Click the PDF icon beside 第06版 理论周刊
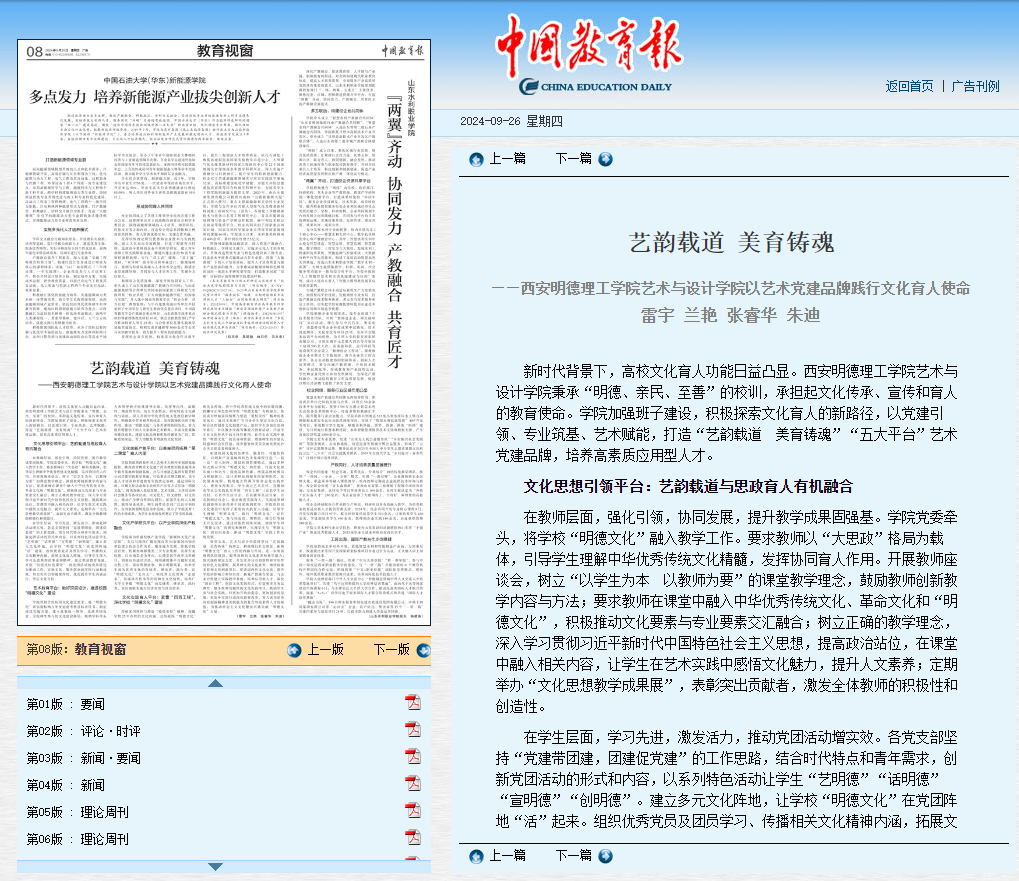The height and width of the screenshot is (881, 1019). [412, 838]
